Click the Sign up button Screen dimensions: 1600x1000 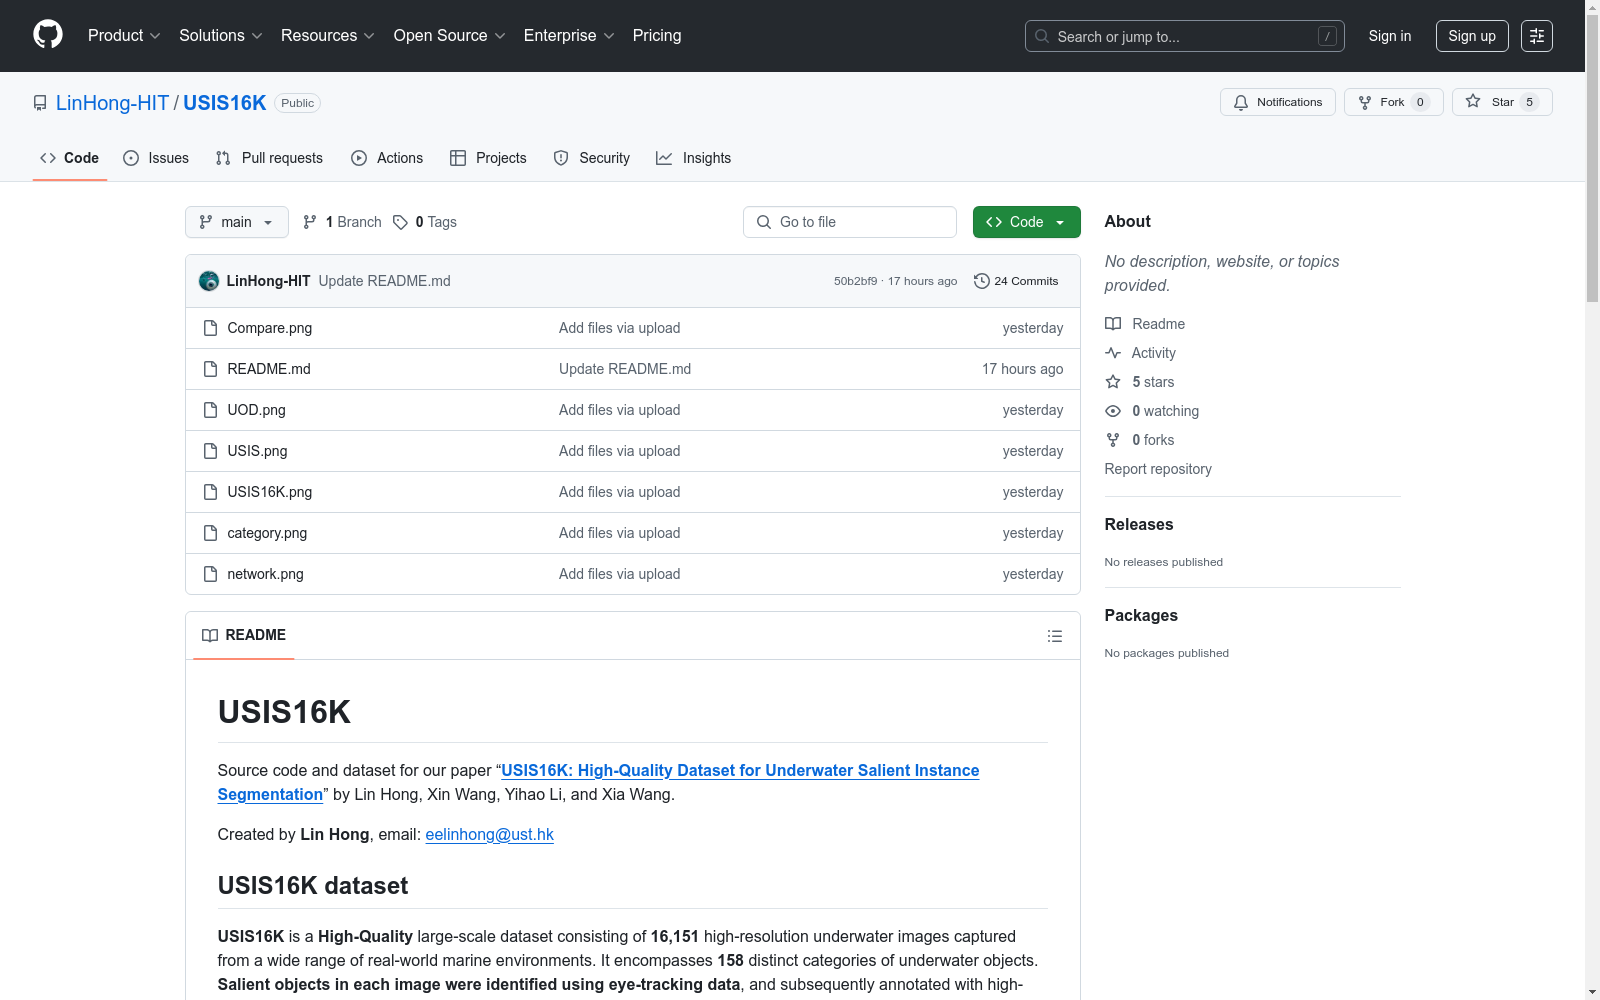pos(1471,36)
